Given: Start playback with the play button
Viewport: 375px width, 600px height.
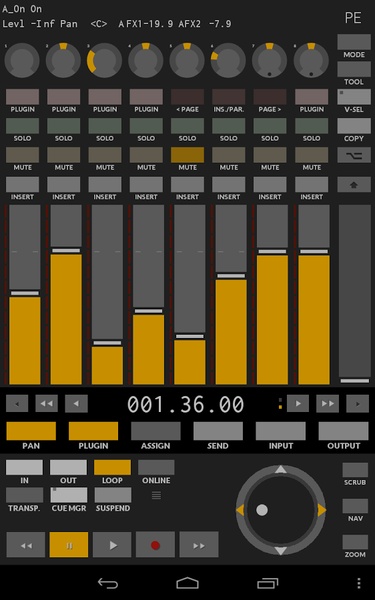Looking at the screenshot, I should coord(112,544).
